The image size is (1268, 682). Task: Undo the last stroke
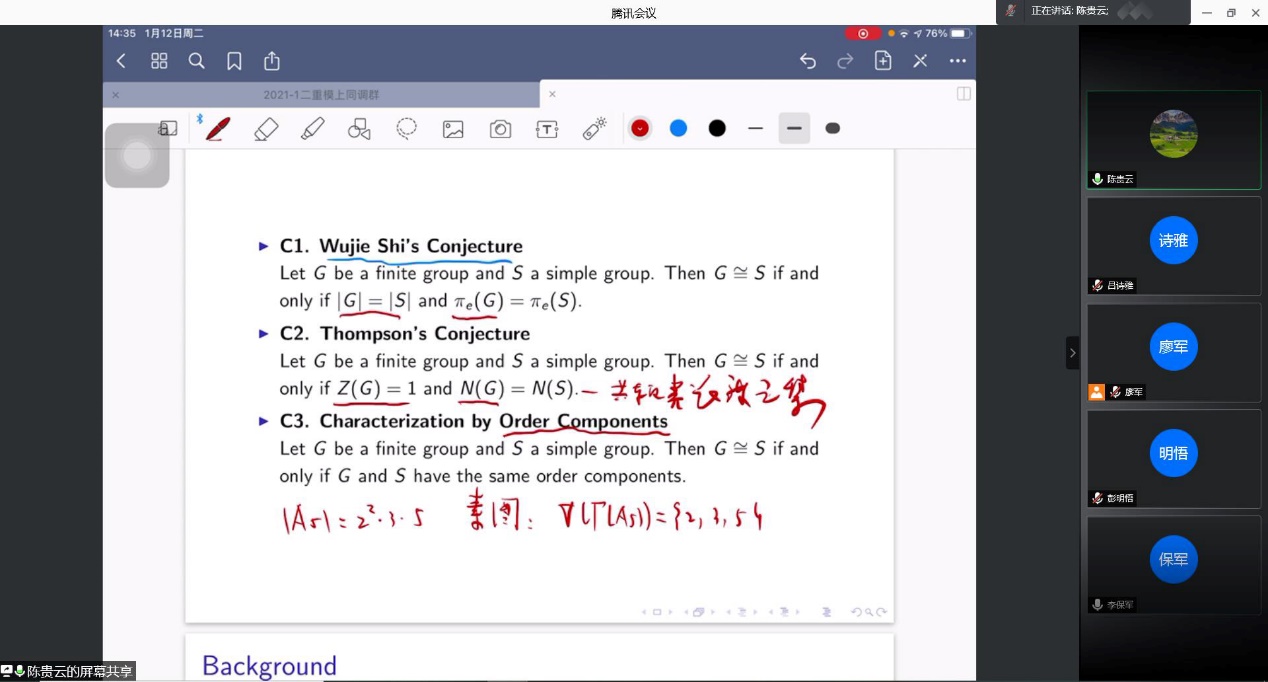pyautogui.click(x=808, y=61)
